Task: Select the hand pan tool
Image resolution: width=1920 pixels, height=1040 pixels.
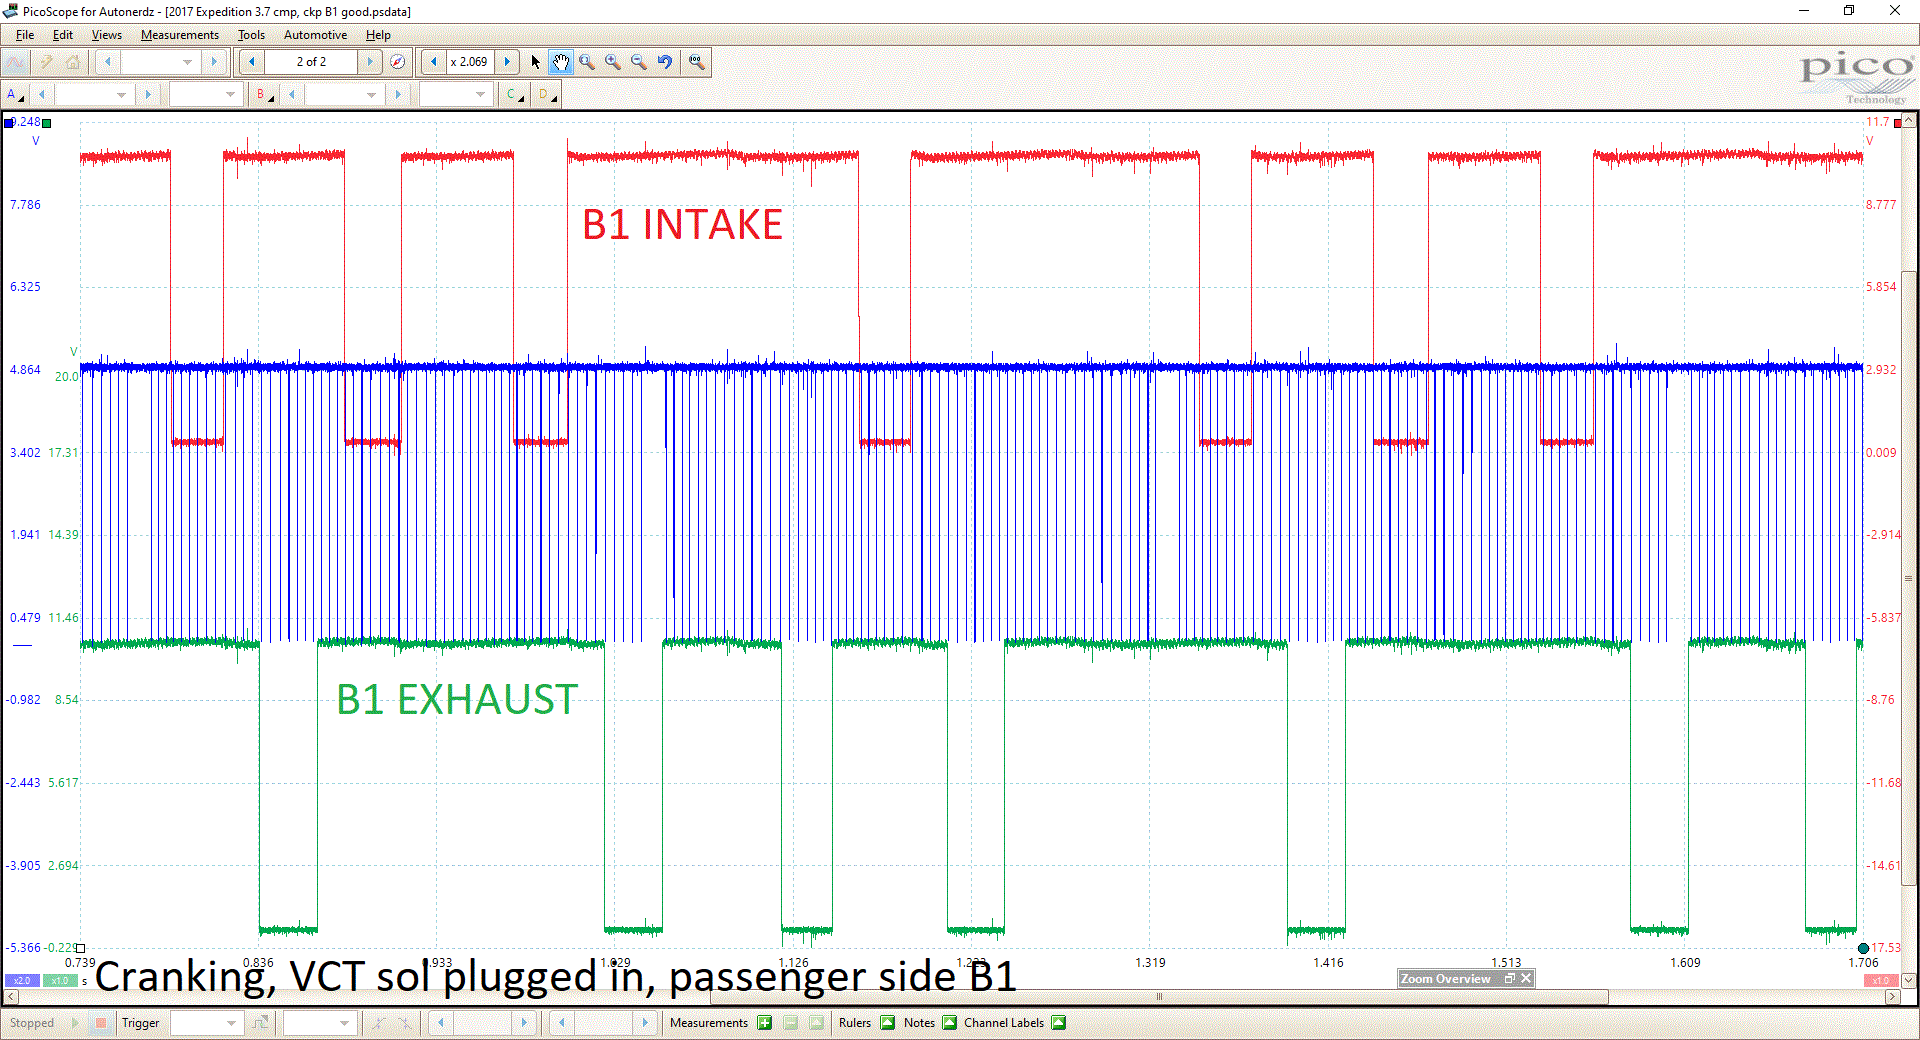Action: [561, 62]
